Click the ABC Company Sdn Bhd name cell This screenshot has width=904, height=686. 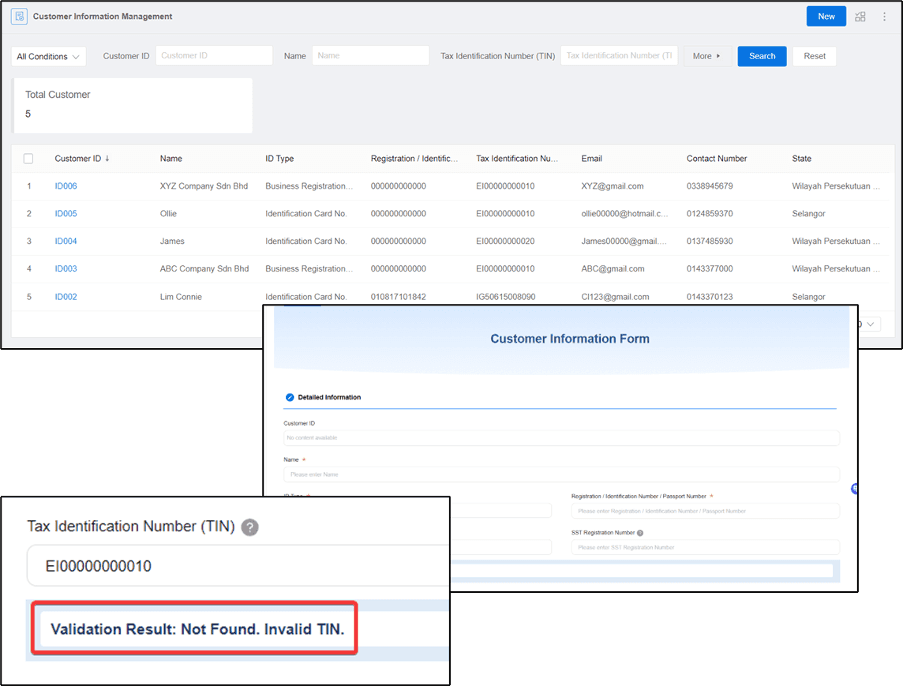pos(205,269)
